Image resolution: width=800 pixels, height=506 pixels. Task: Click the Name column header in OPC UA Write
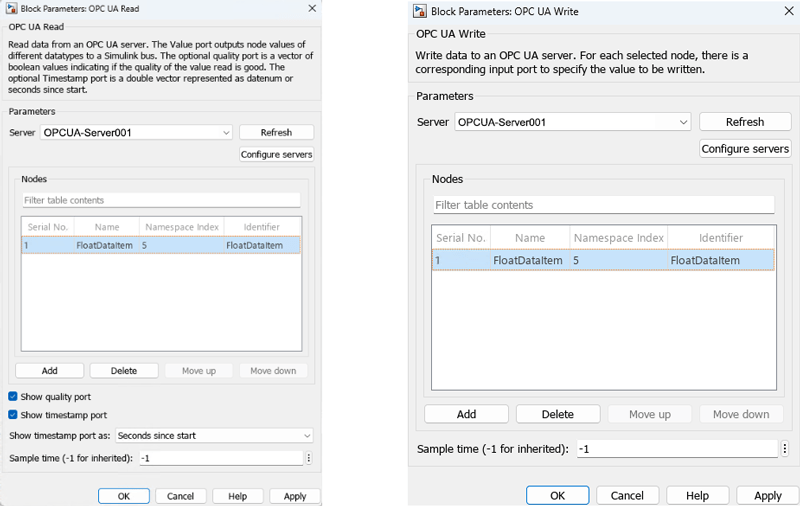click(530, 238)
